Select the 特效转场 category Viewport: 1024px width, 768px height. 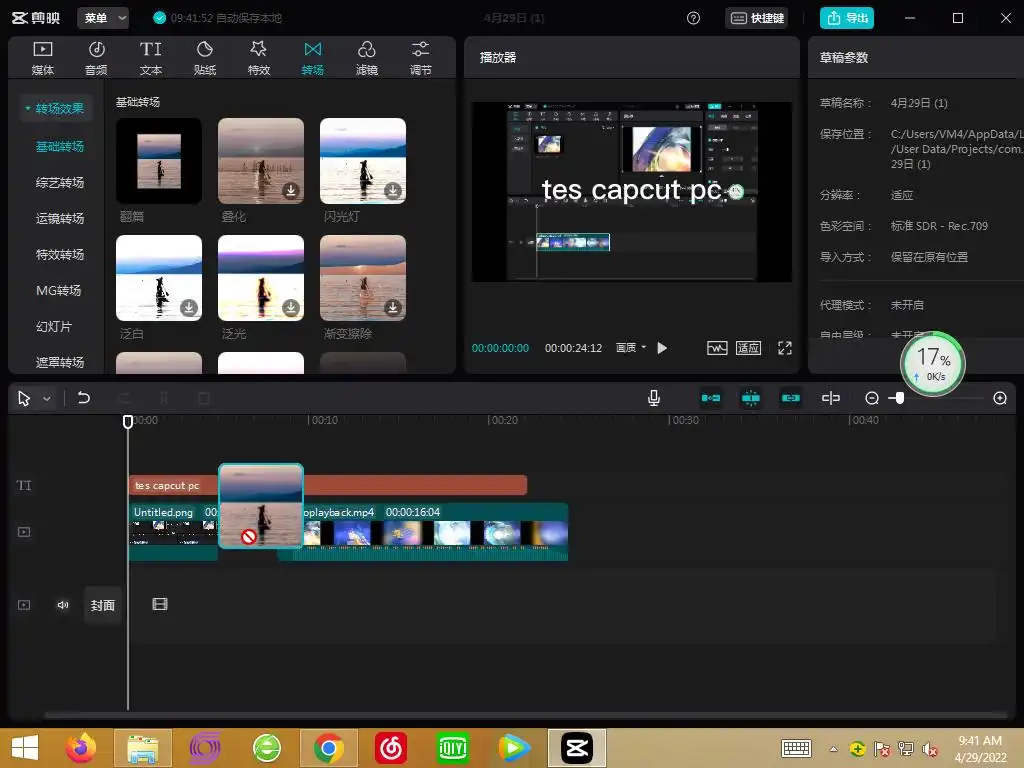(x=59, y=254)
